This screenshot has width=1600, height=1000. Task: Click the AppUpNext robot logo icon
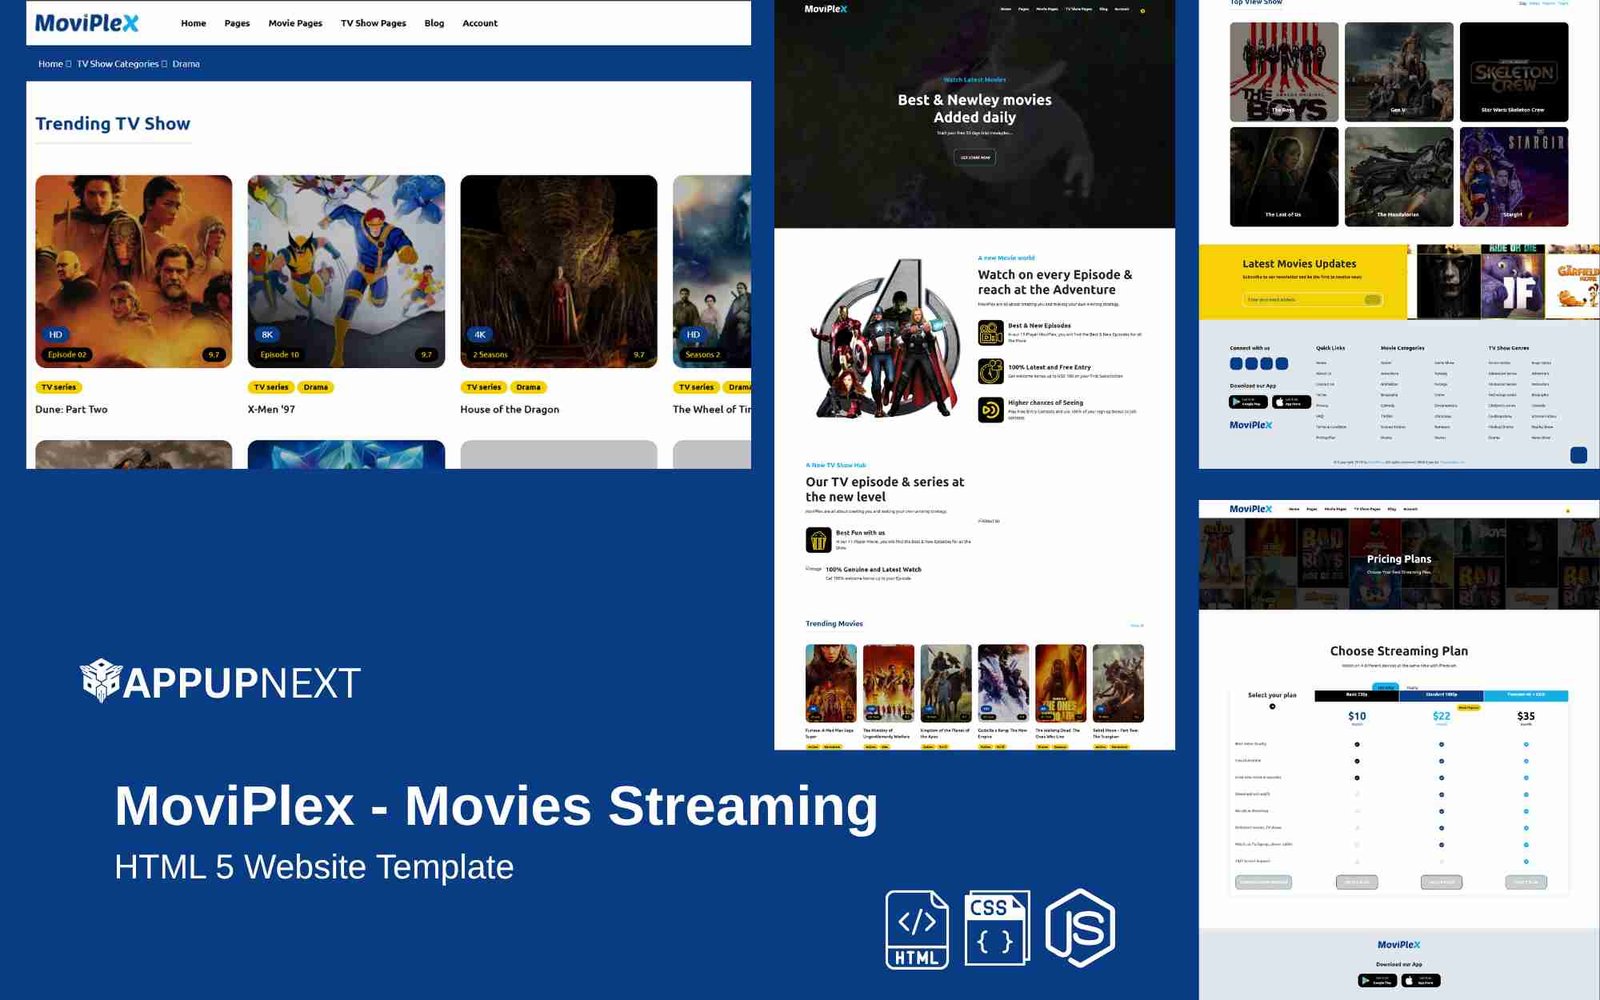point(100,680)
